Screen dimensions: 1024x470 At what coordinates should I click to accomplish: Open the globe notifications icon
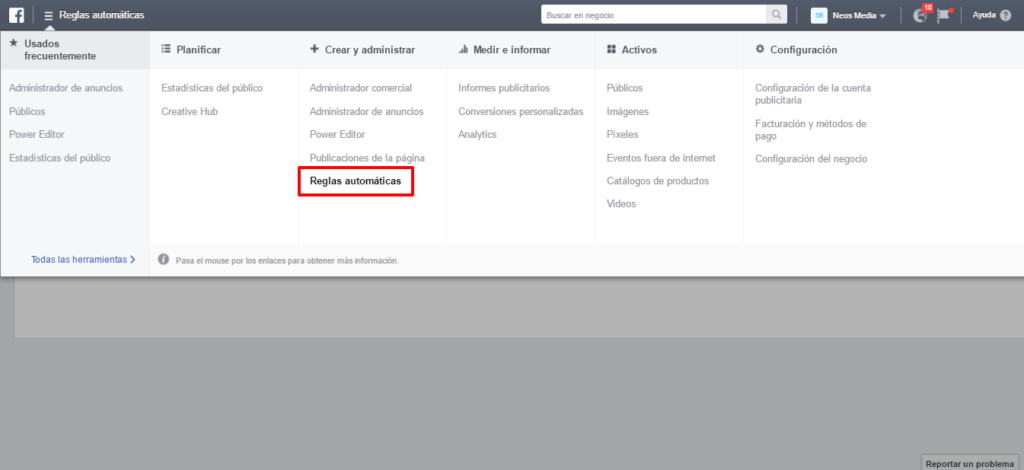[920, 15]
